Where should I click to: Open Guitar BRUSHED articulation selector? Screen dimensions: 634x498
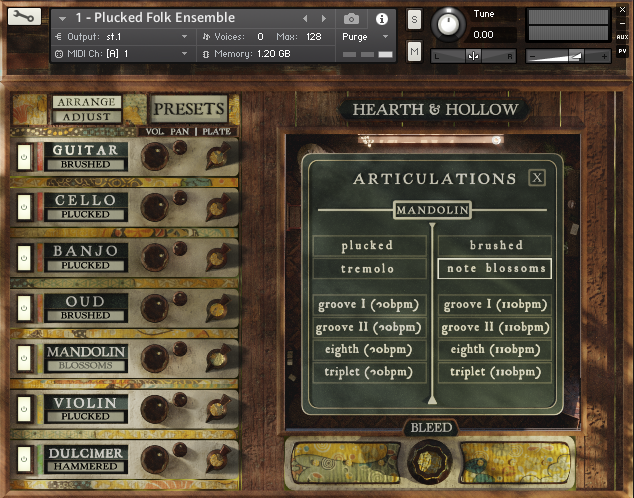coord(85,165)
